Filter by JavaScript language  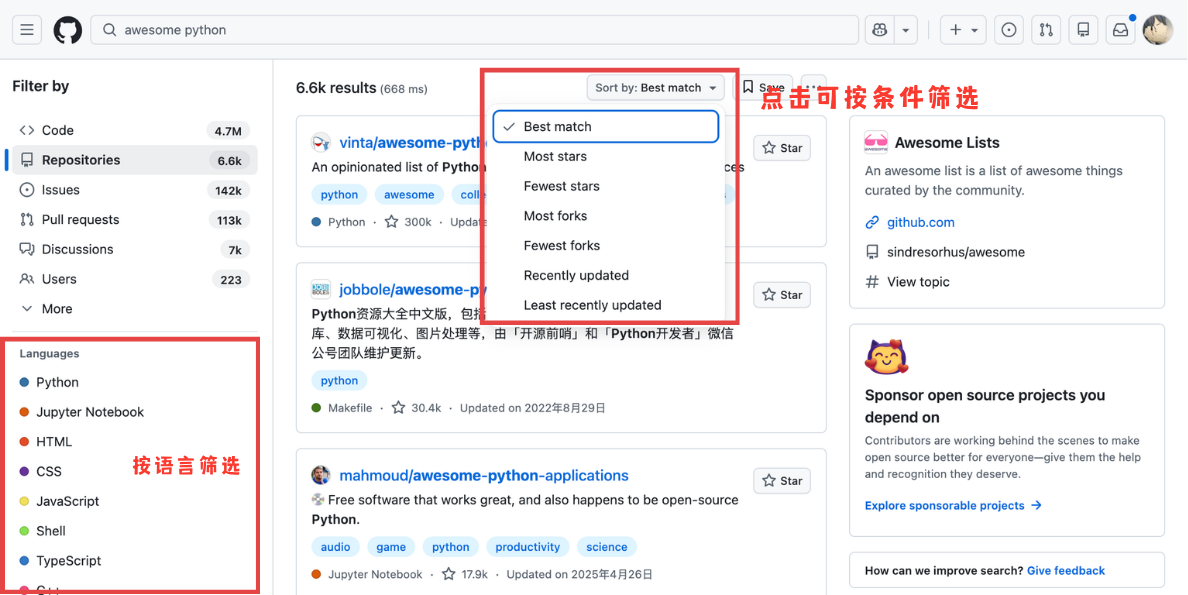coord(59,501)
